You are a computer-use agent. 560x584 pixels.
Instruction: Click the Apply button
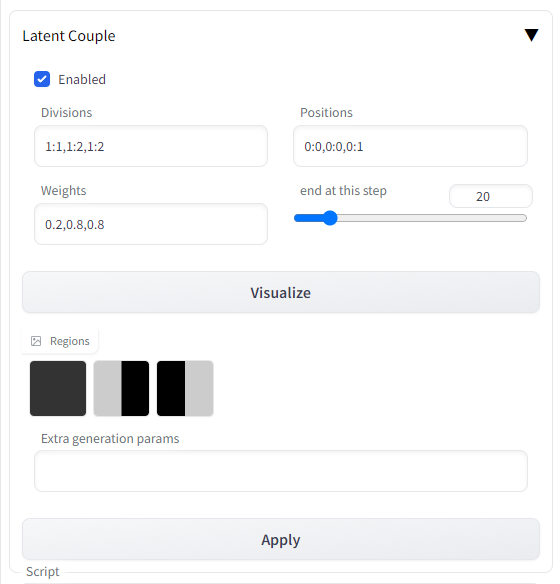click(x=281, y=539)
